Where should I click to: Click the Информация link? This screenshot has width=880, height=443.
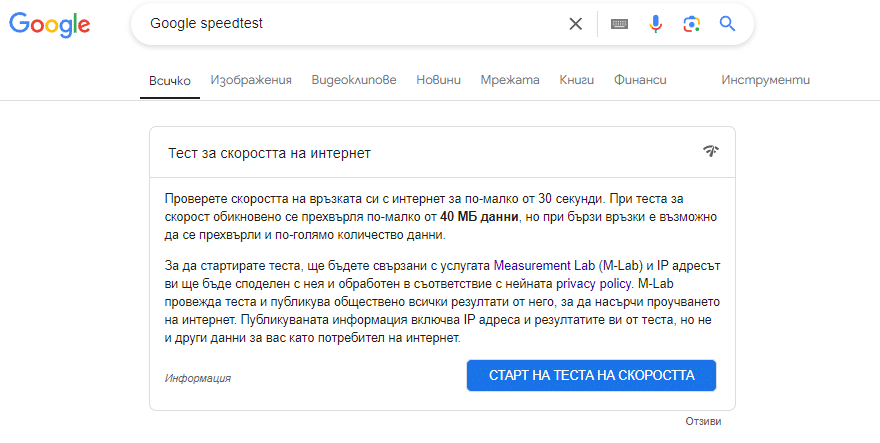[198, 378]
